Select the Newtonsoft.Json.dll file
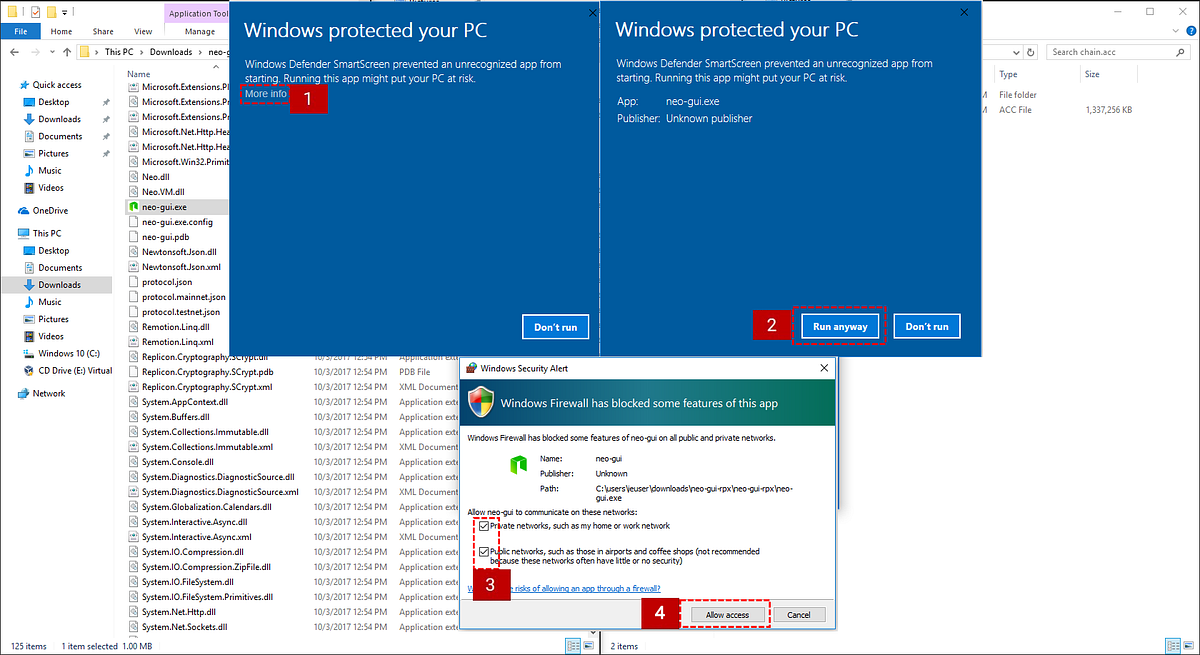This screenshot has width=1200, height=655. click(179, 252)
